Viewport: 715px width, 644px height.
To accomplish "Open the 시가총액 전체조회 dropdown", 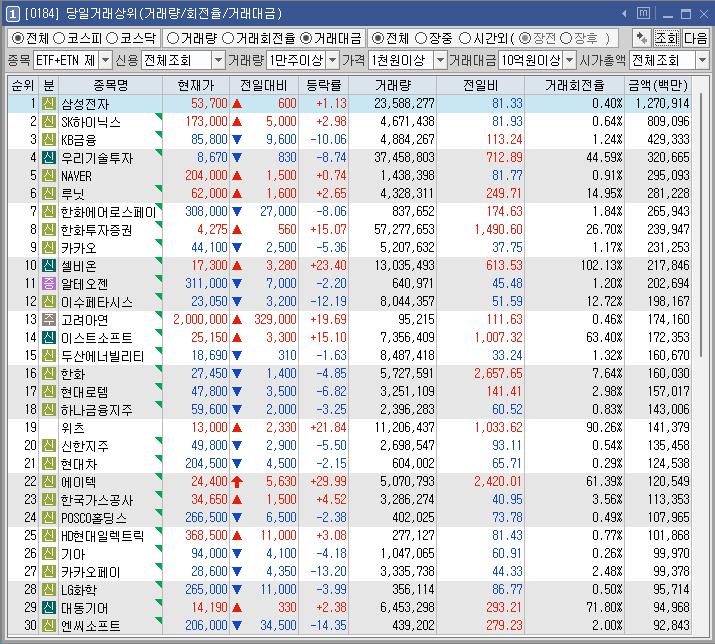I will click(x=702, y=60).
